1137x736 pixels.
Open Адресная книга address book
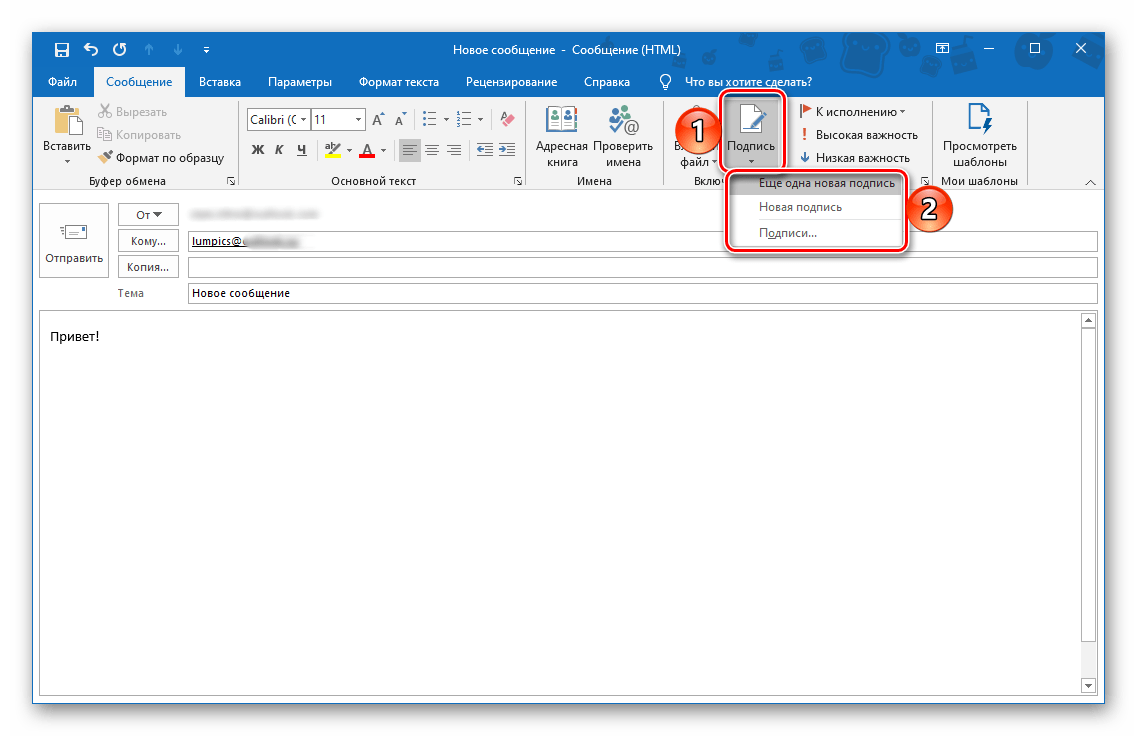[562, 136]
